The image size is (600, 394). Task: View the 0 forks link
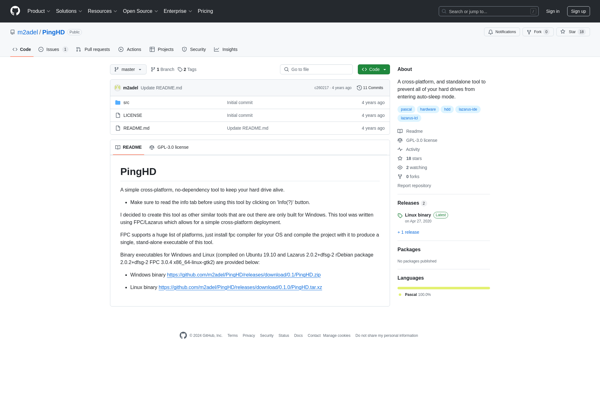[408, 177]
